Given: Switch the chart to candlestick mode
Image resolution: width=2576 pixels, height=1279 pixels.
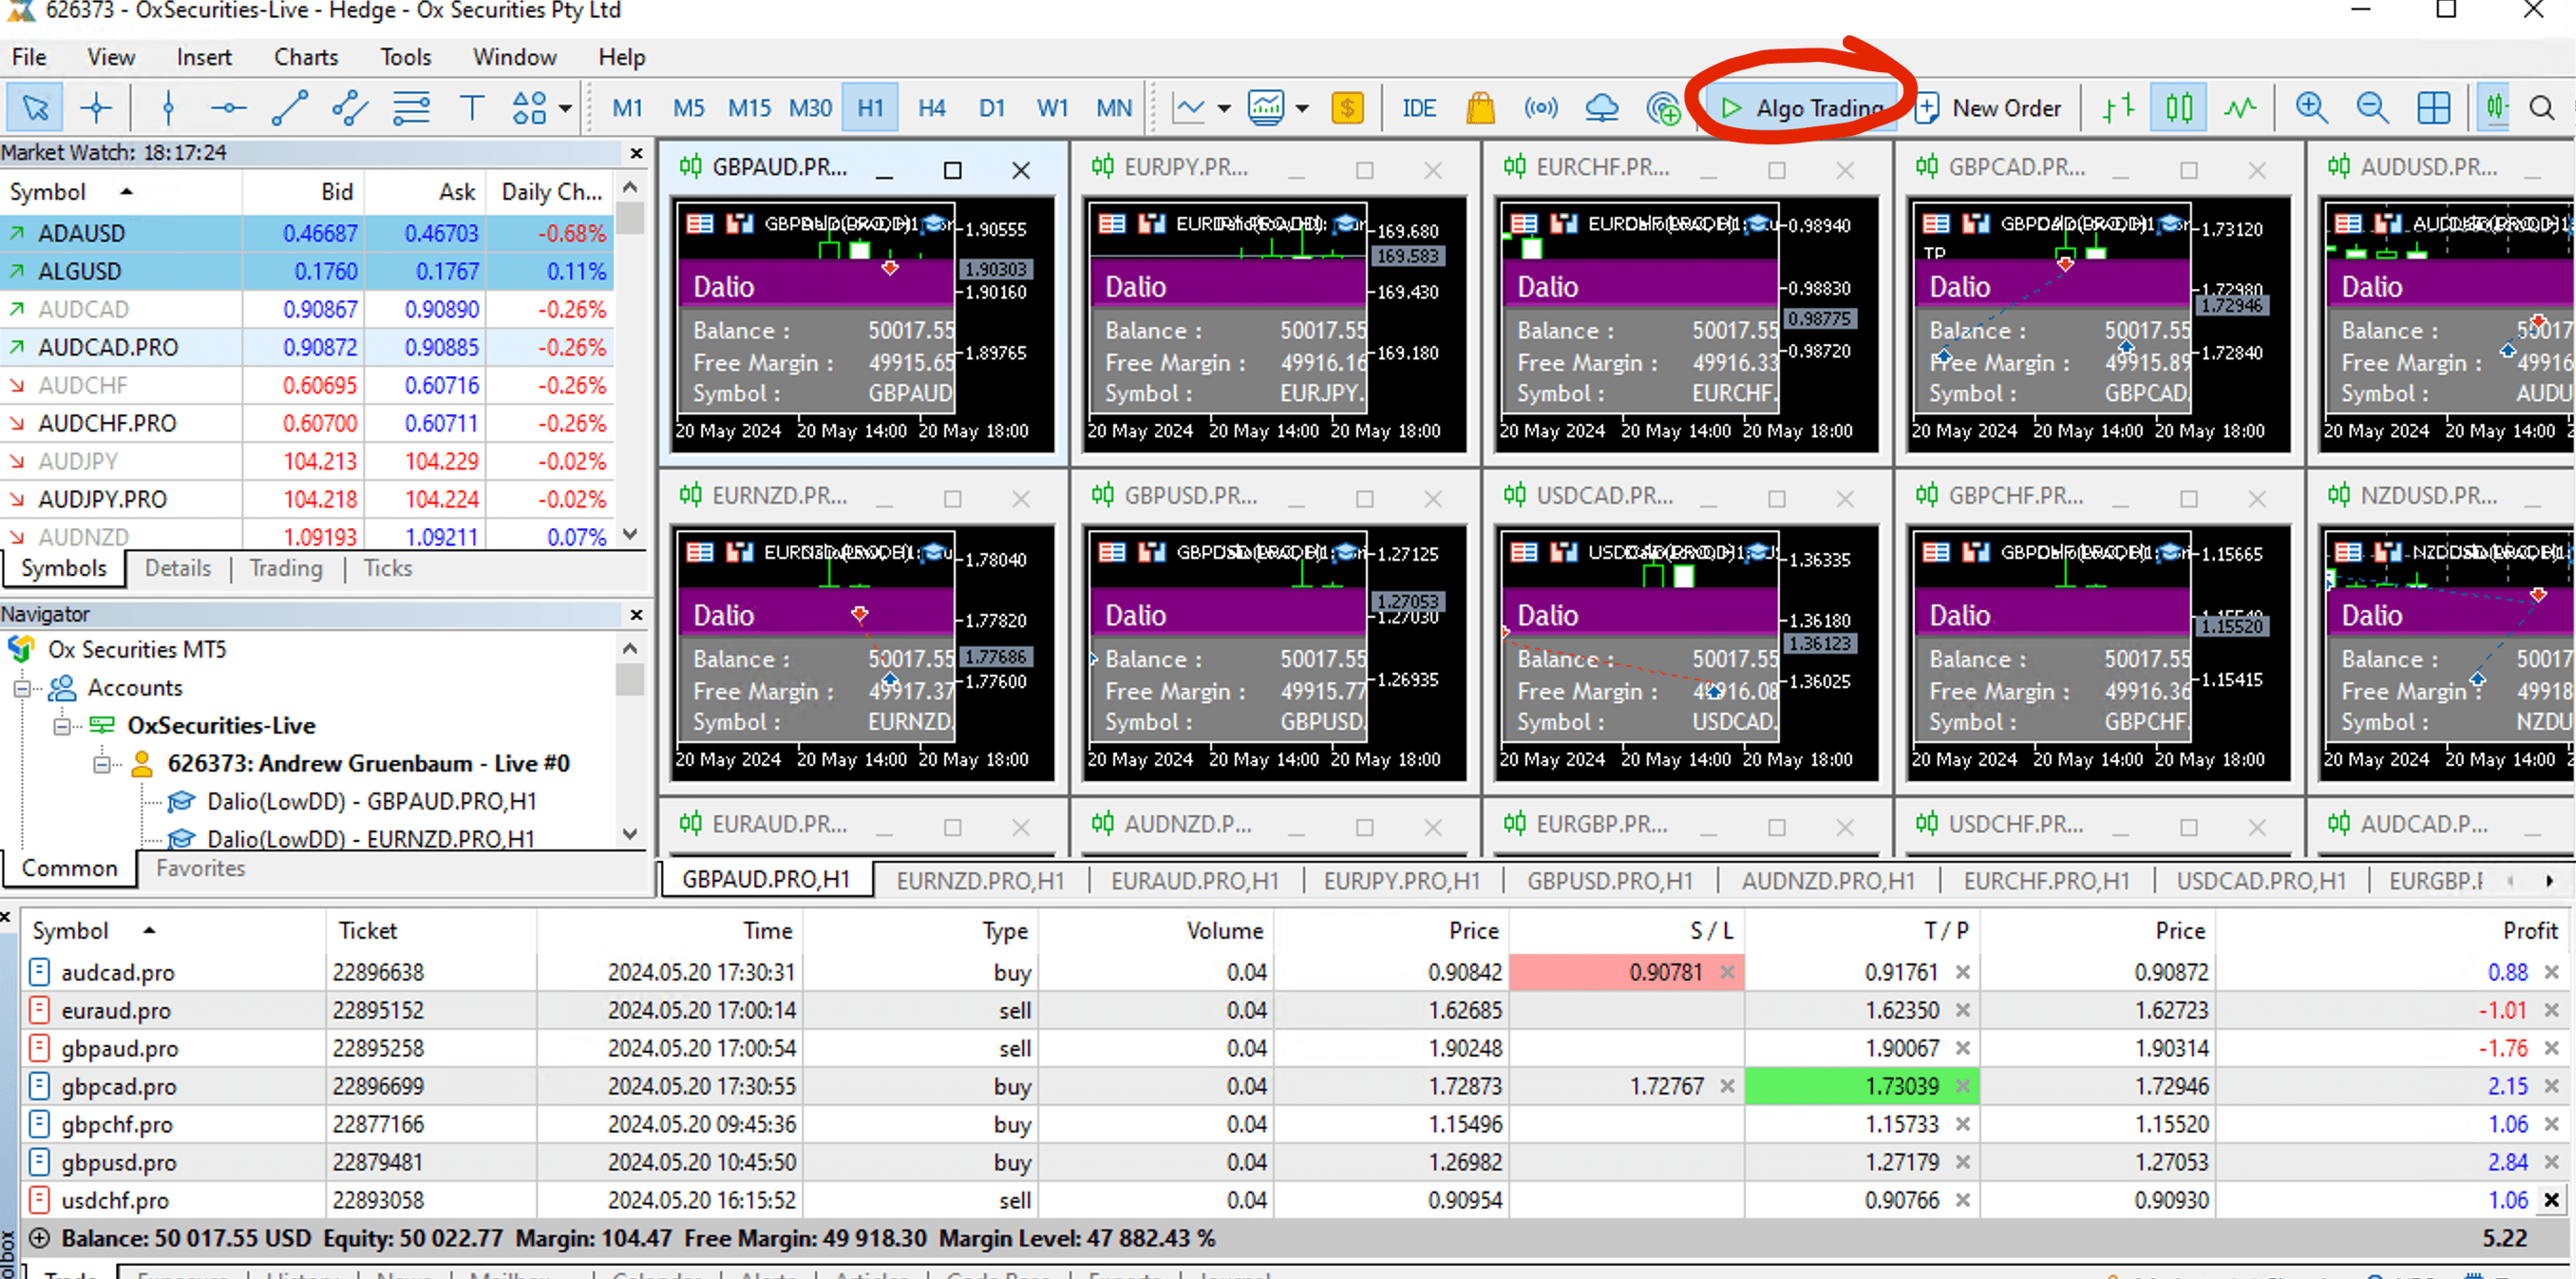Looking at the screenshot, I should click(x=2179, y=108).
